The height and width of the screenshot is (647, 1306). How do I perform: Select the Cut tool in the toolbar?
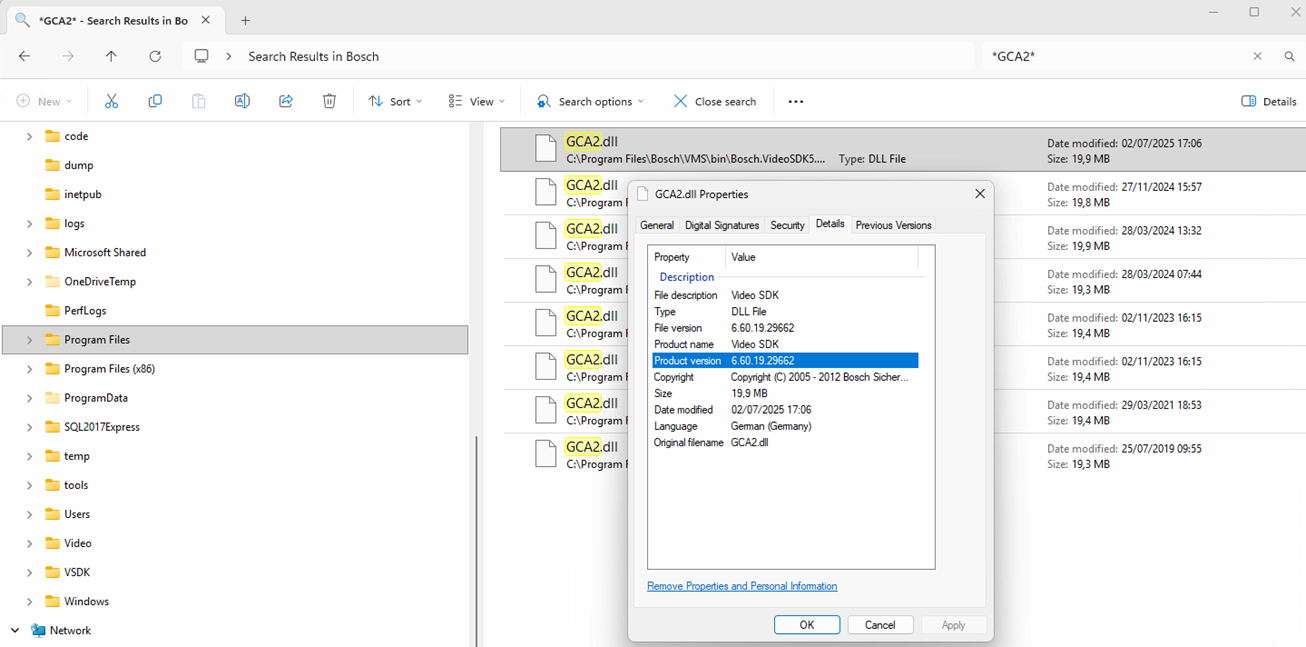pyautogui.click(x=111, y=100)
